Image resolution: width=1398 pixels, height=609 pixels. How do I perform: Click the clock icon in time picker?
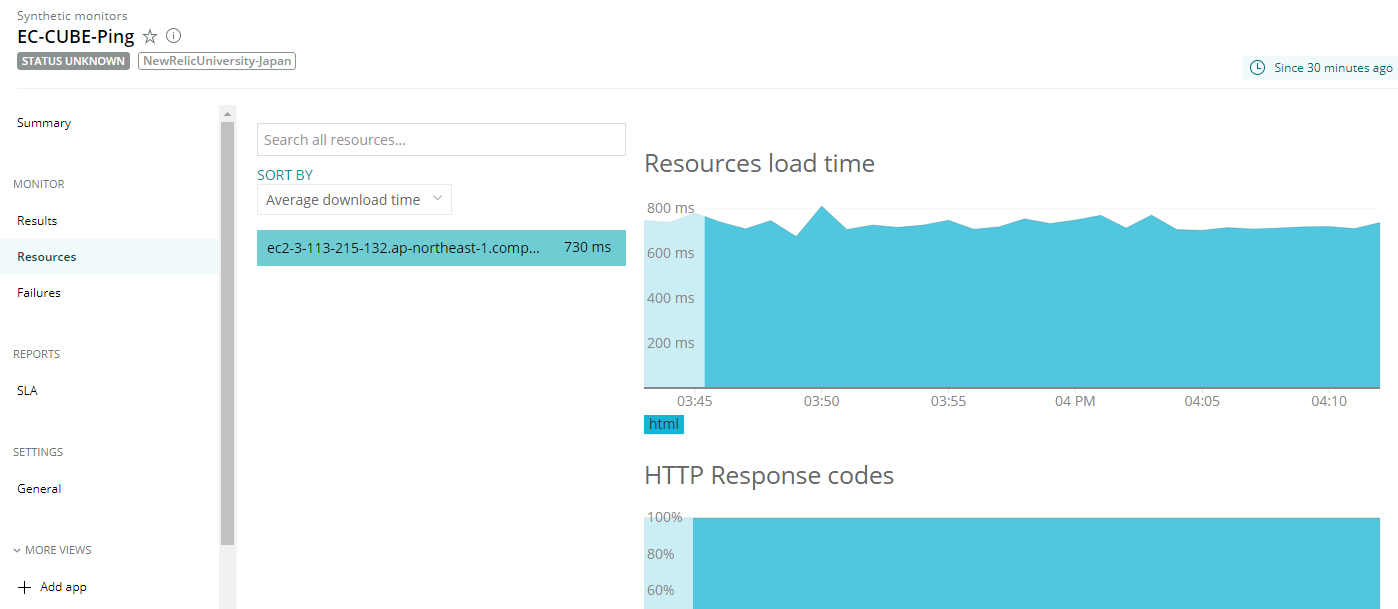1258,68
